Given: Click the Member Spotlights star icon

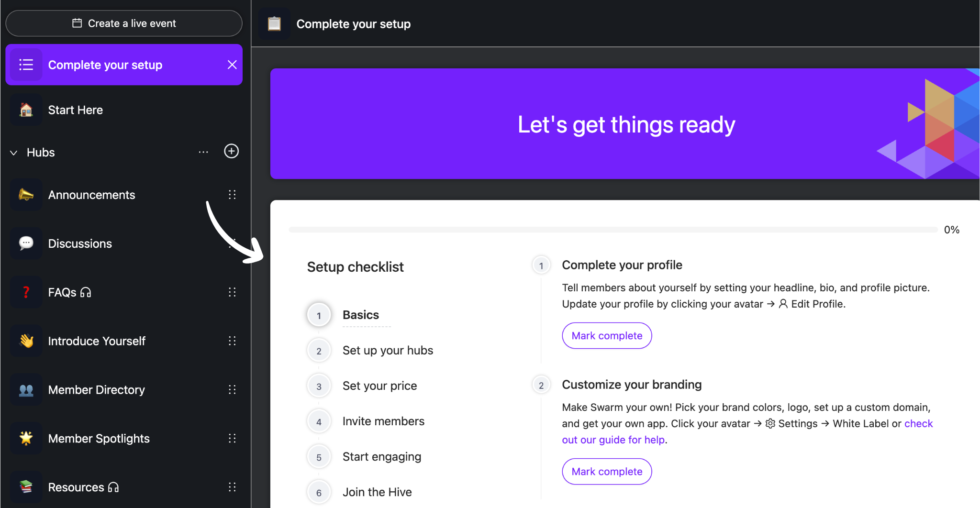Looking at the screenshot, I should pyautogui.click(x=27, y=438).
